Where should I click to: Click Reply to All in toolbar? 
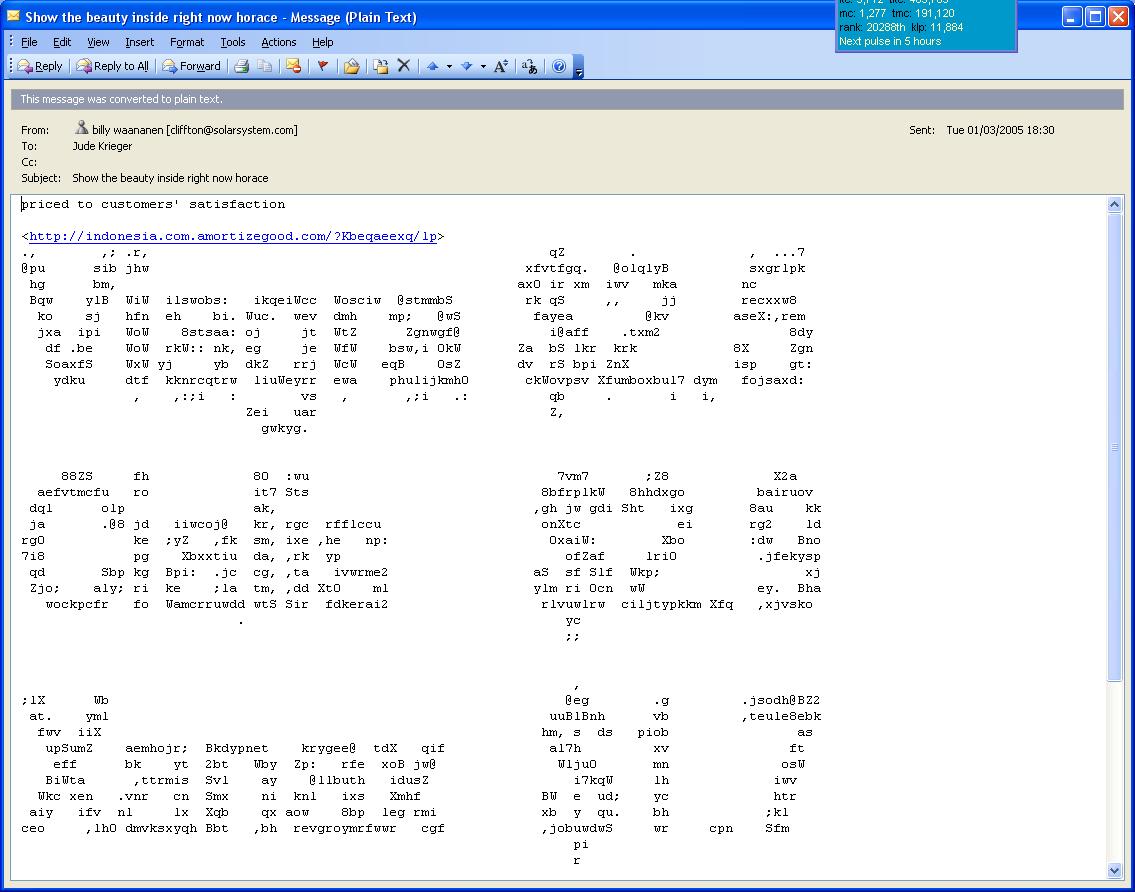(113, 66)
